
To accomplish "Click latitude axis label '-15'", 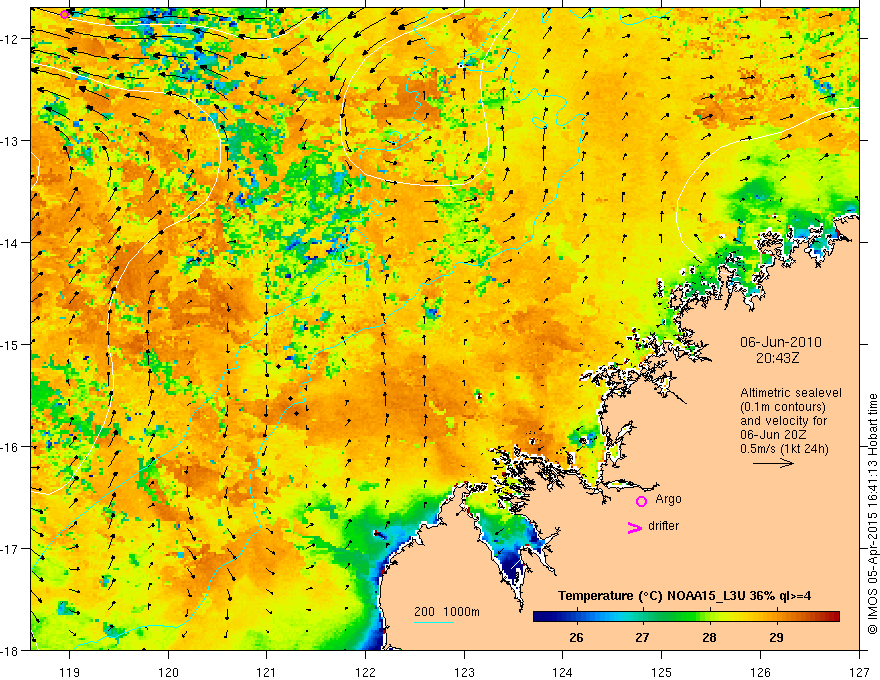I will pos(10,344).
